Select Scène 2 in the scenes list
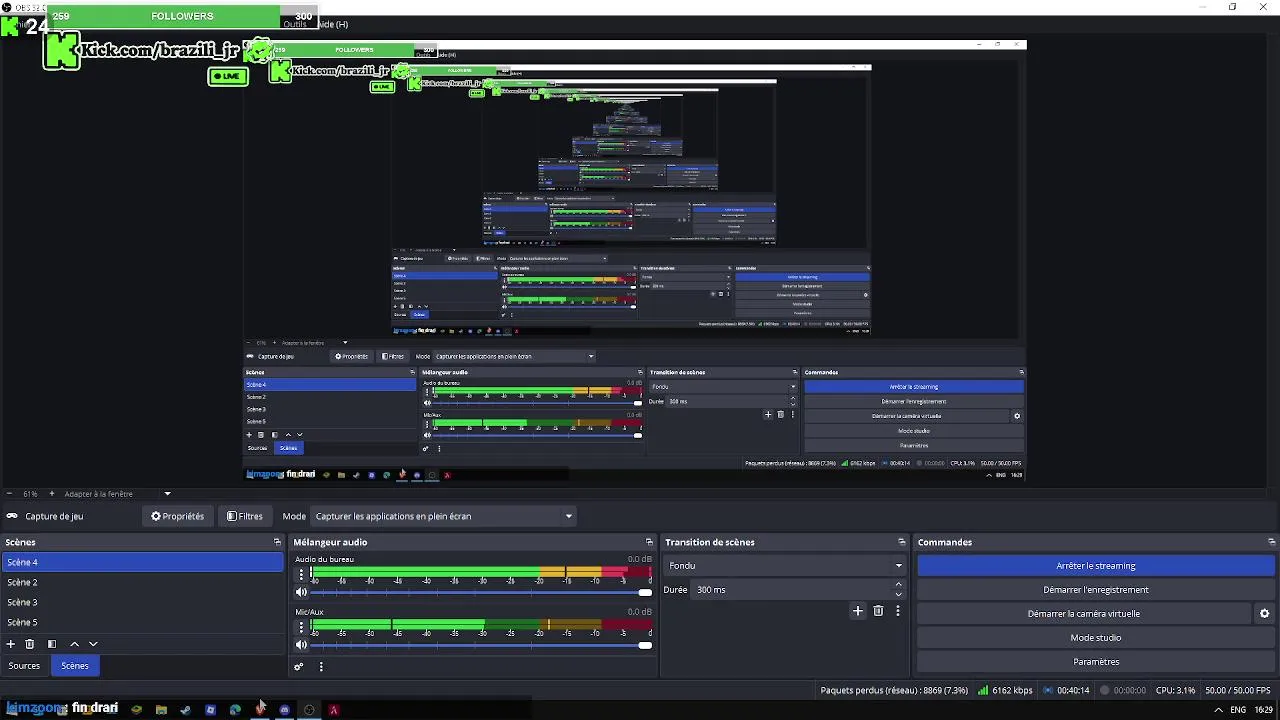This screenshot has height=720, width=1280. click(143, 582)
